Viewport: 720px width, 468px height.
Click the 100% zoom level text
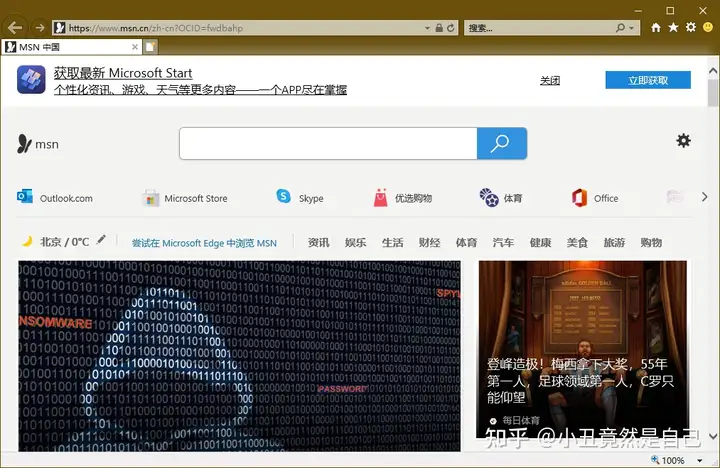(673, 460)
